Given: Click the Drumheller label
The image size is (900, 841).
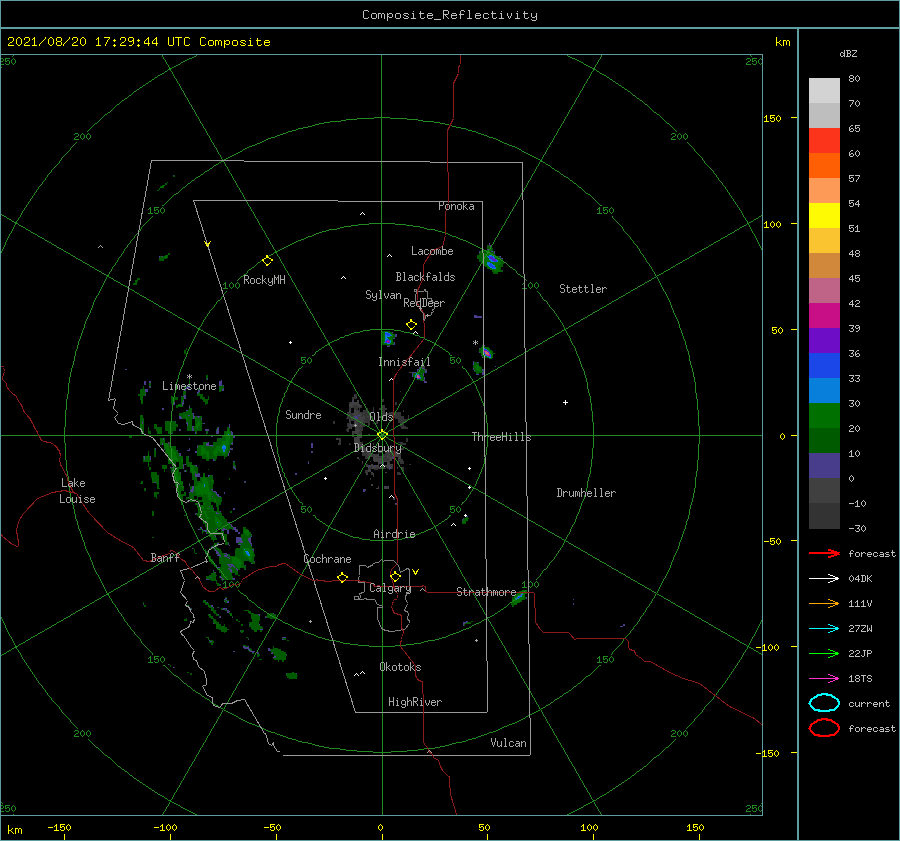Looking at the screenshot, I should [x=586, y=493].
